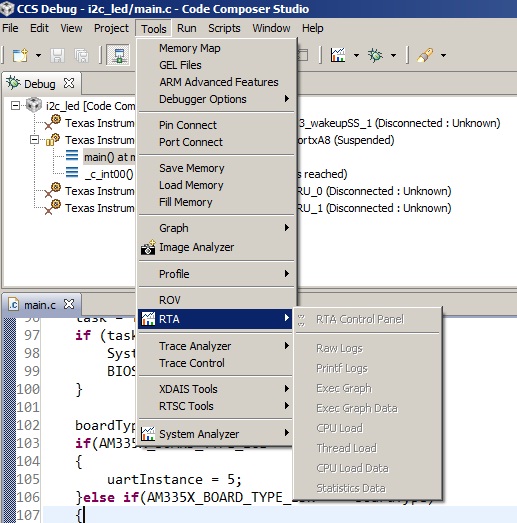Select the highlighted RTA menu entry
517x523 pixels.
(215, 319)
